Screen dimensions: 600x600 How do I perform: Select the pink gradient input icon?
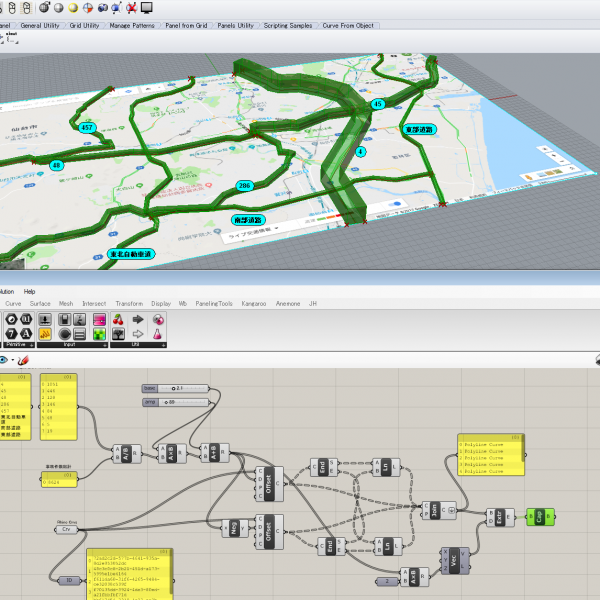tap(99, 319)
